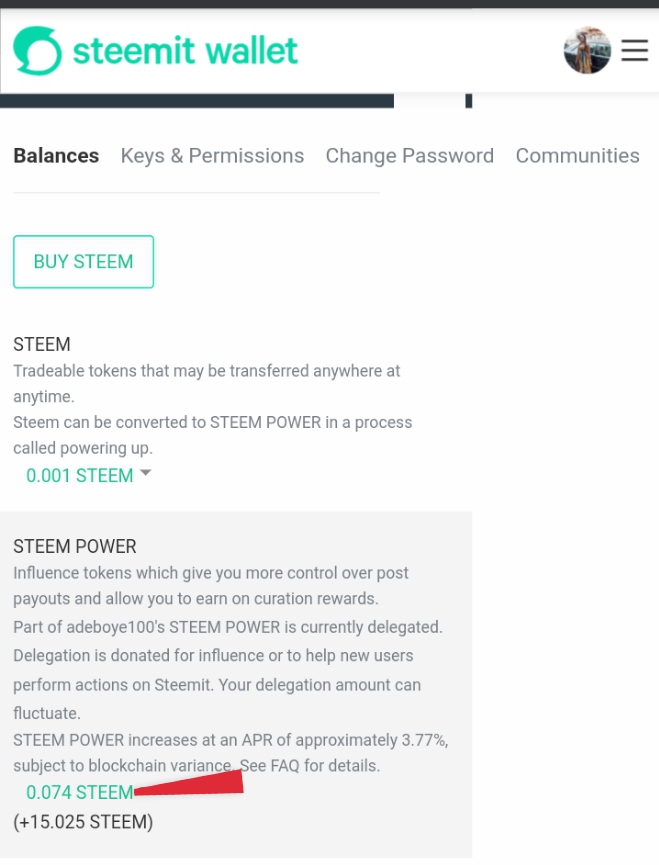This screenshot has height=865, width=659.
Task: Expand the 0.001 STEEM balance dropdown
Action: click(79, 476)
